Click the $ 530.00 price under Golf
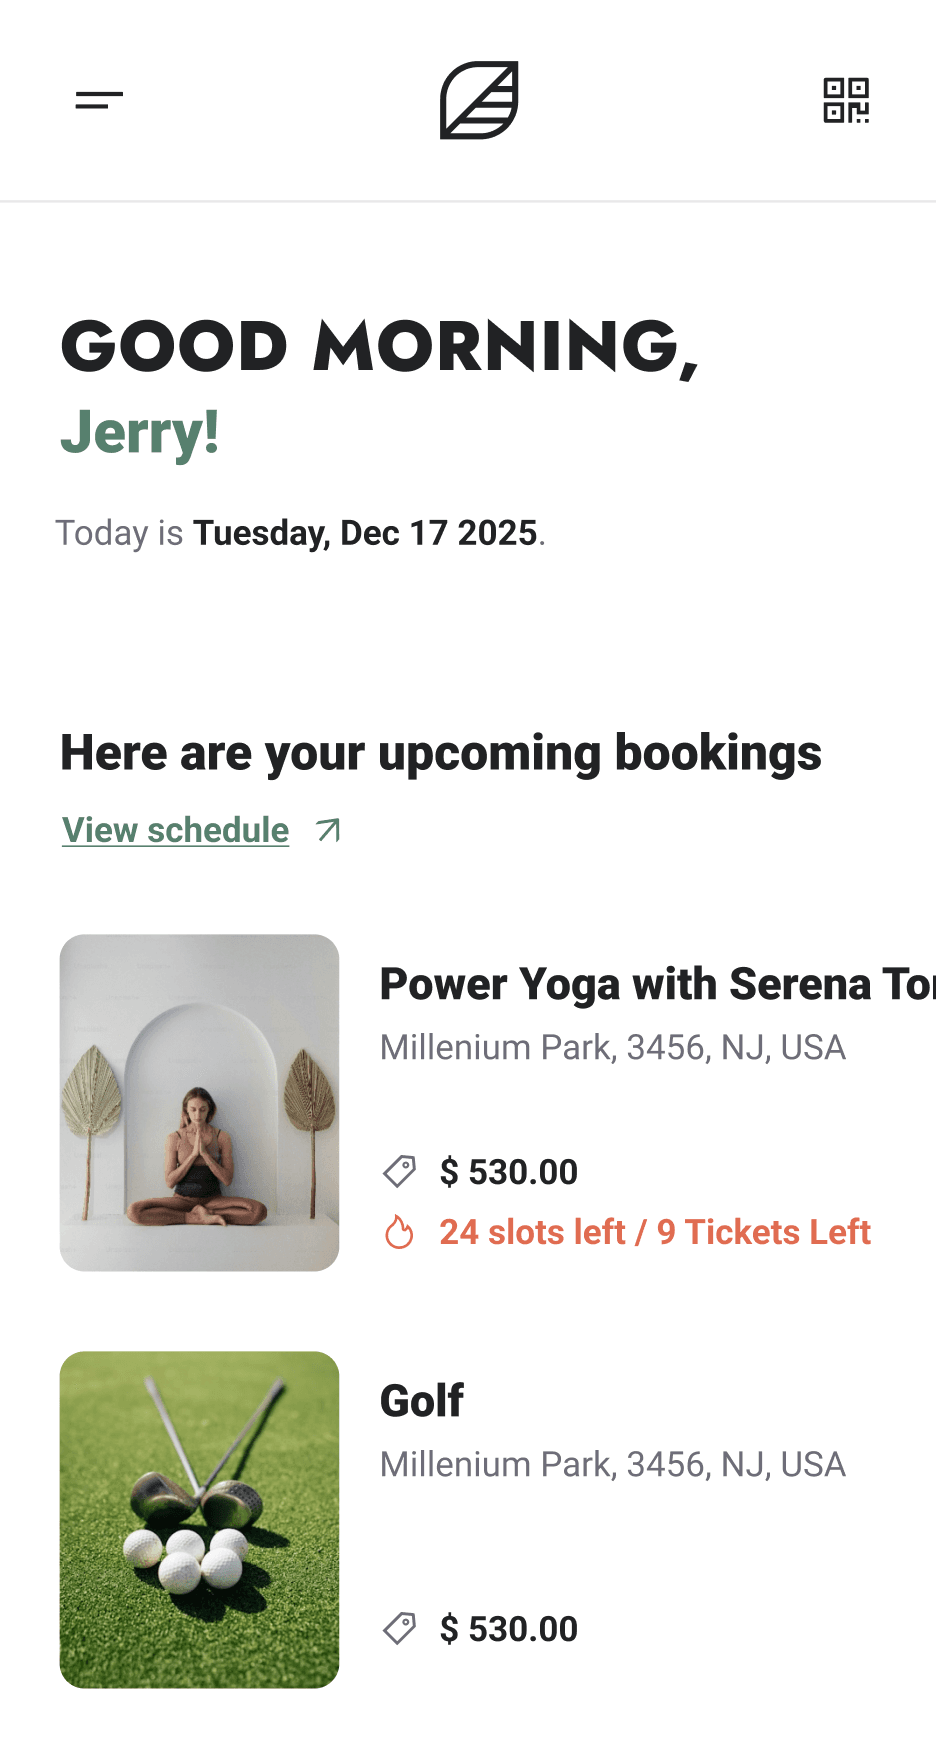 point(509,1629)
